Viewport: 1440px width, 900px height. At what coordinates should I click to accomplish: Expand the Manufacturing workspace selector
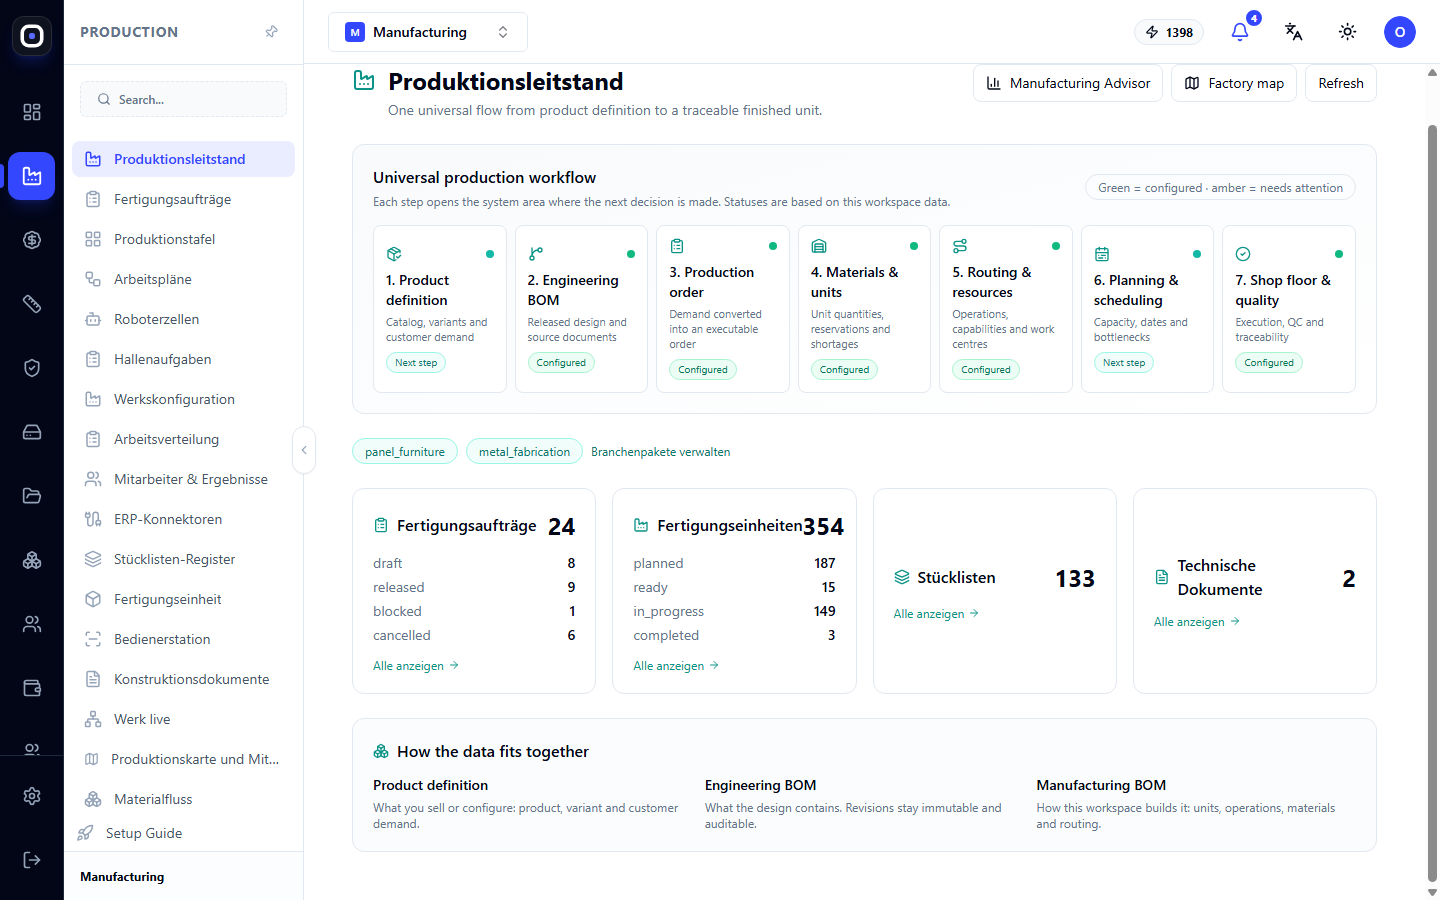pyautogui.click(x=428, y=32)
